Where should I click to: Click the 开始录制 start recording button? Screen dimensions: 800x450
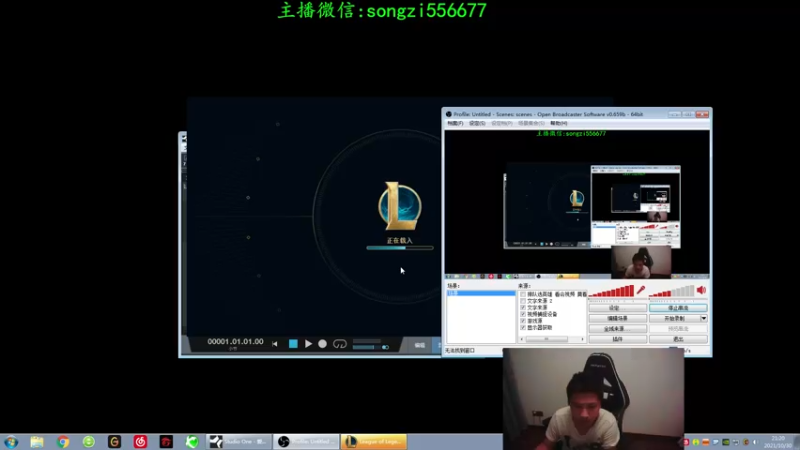(674, 318)
